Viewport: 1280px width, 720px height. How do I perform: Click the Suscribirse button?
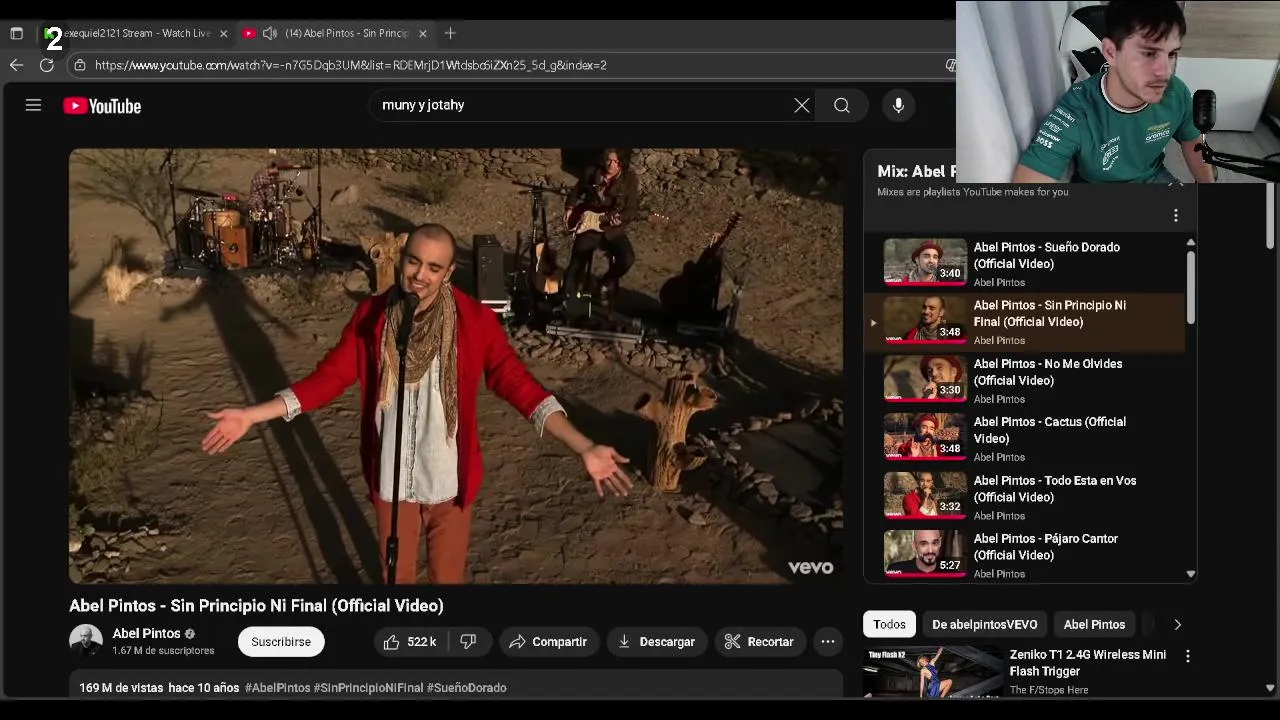pyautogui.click(x=281, y=642)
